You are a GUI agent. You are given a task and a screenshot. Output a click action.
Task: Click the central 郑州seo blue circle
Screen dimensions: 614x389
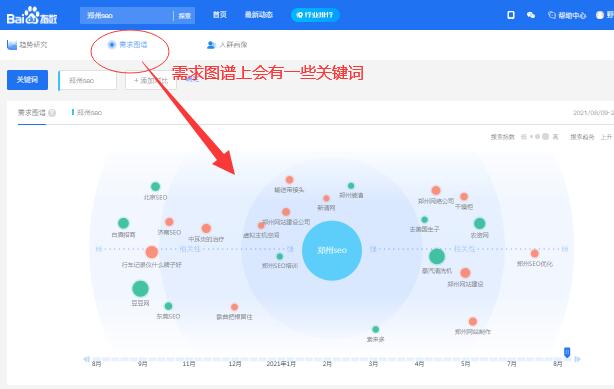(x=332, y=250)
